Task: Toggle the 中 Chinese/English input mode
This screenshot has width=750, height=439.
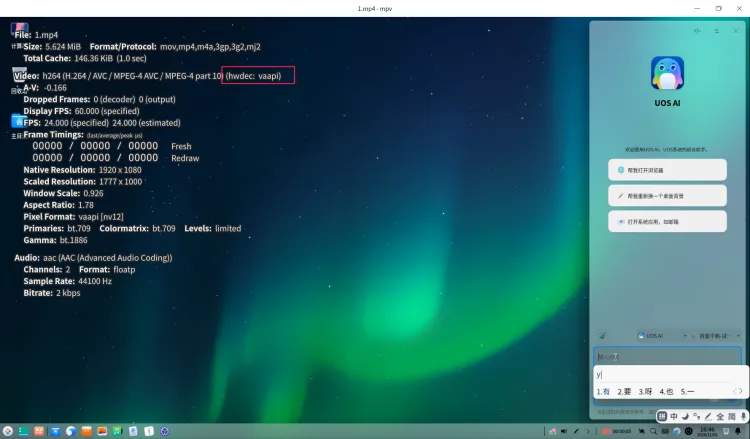Action: click(x=674, y=417)
